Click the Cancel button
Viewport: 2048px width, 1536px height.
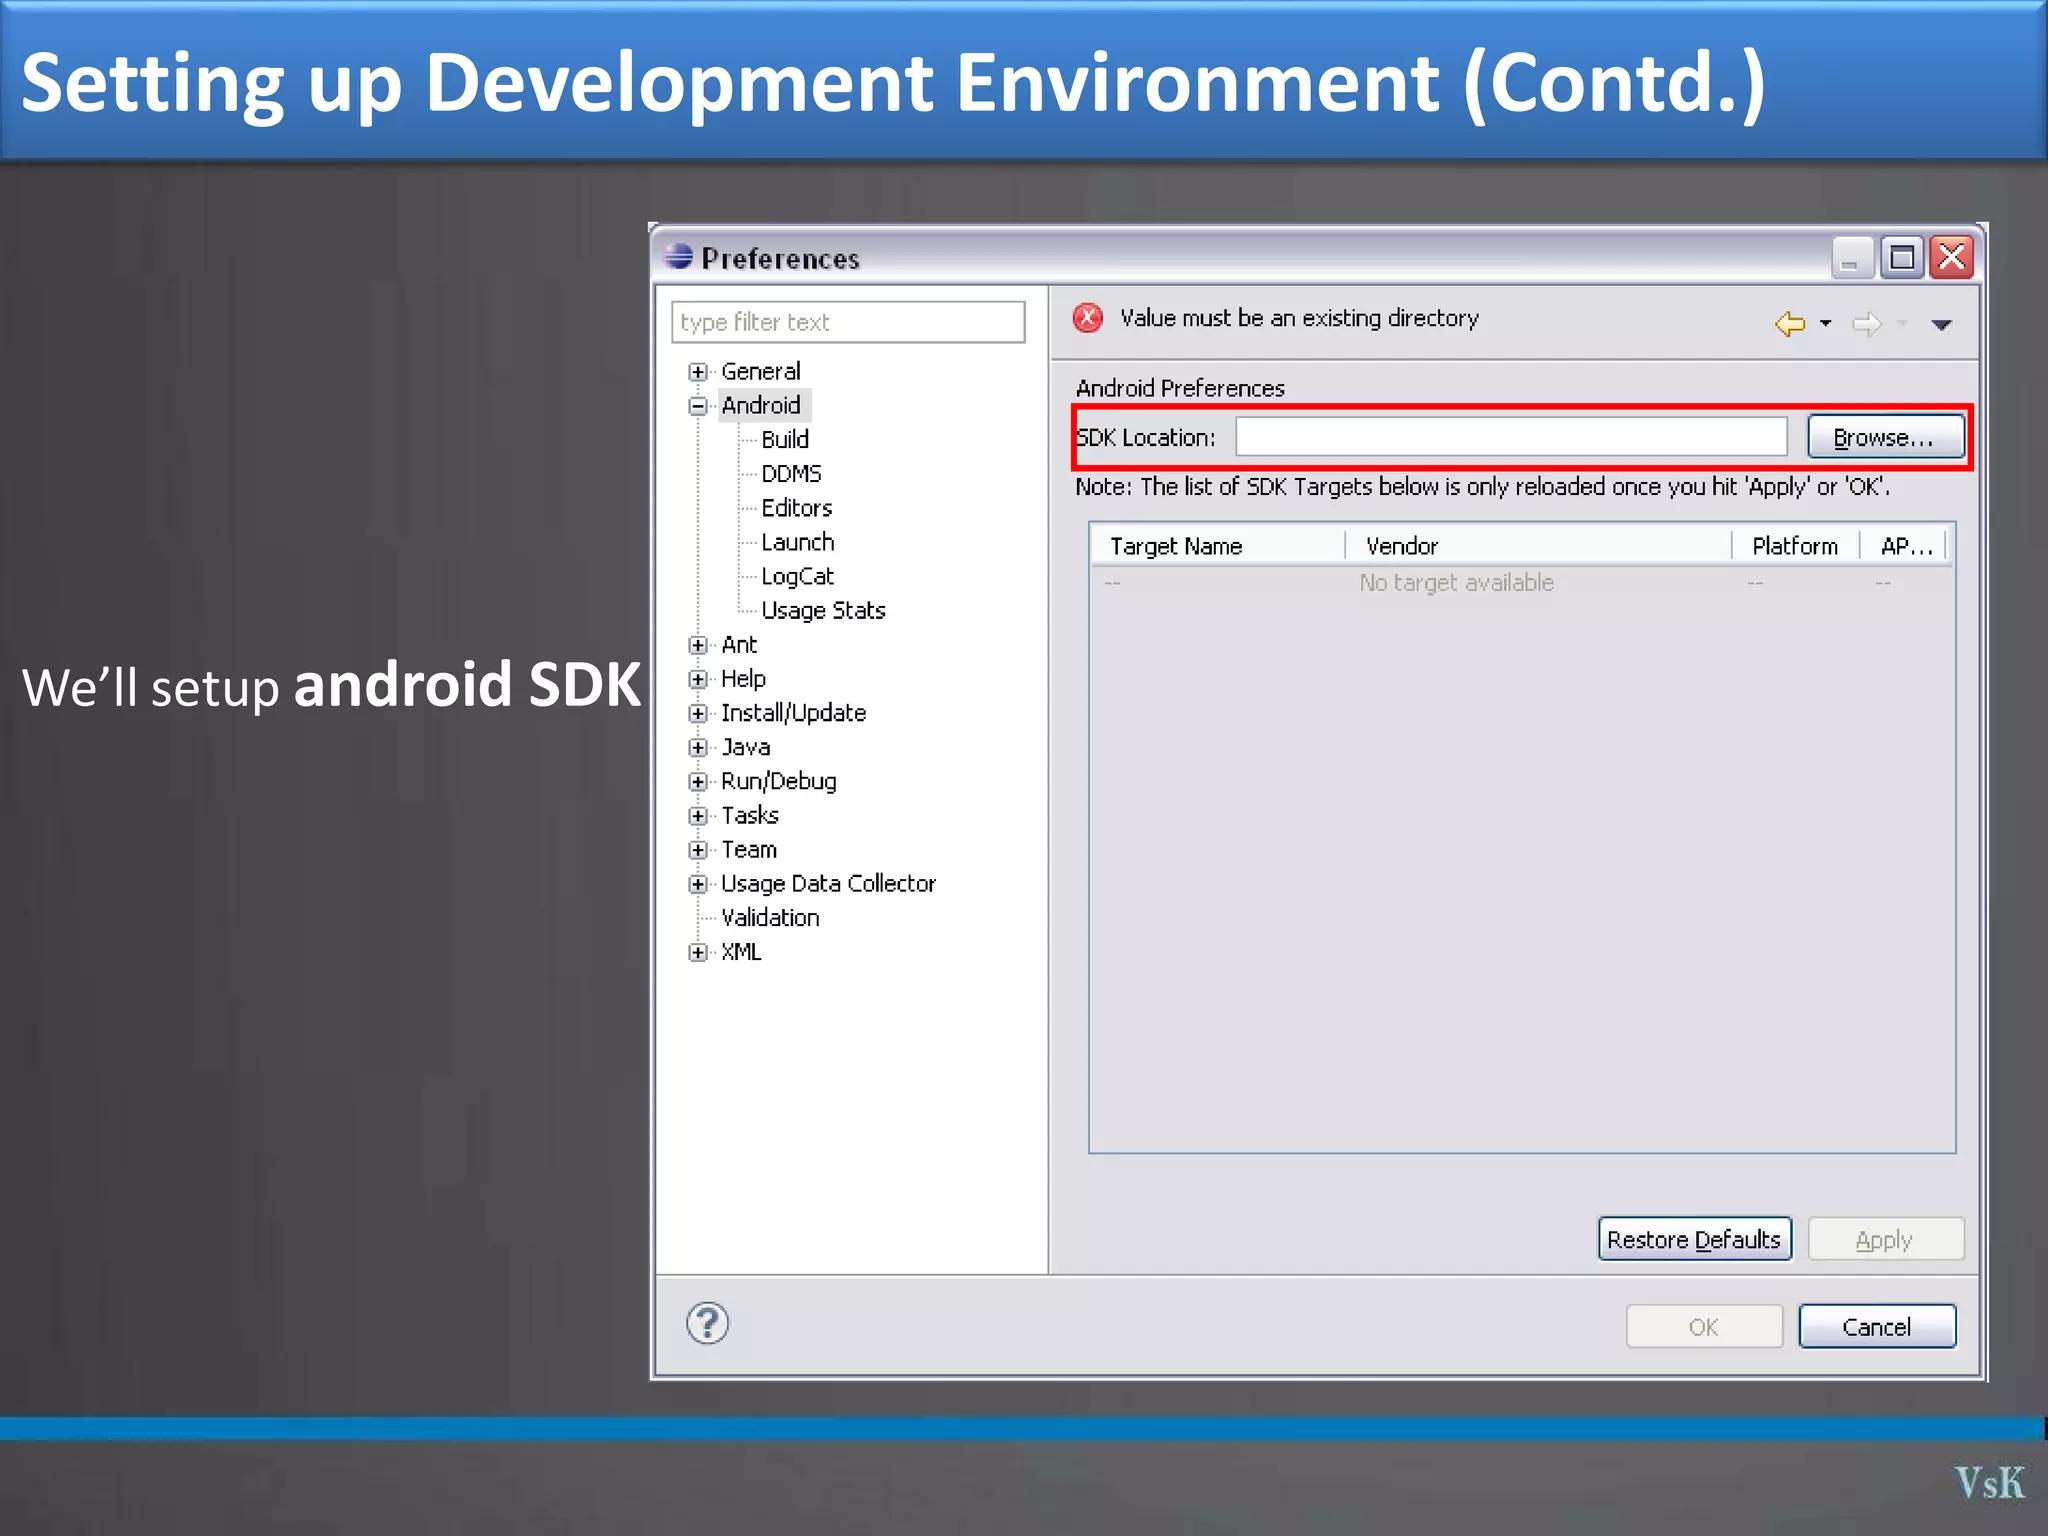(x=1877, y=1326)
